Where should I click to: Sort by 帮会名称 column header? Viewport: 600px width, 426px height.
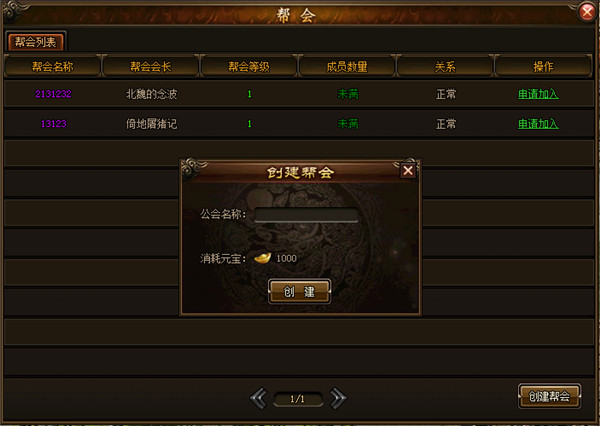[x=52, y=67]
